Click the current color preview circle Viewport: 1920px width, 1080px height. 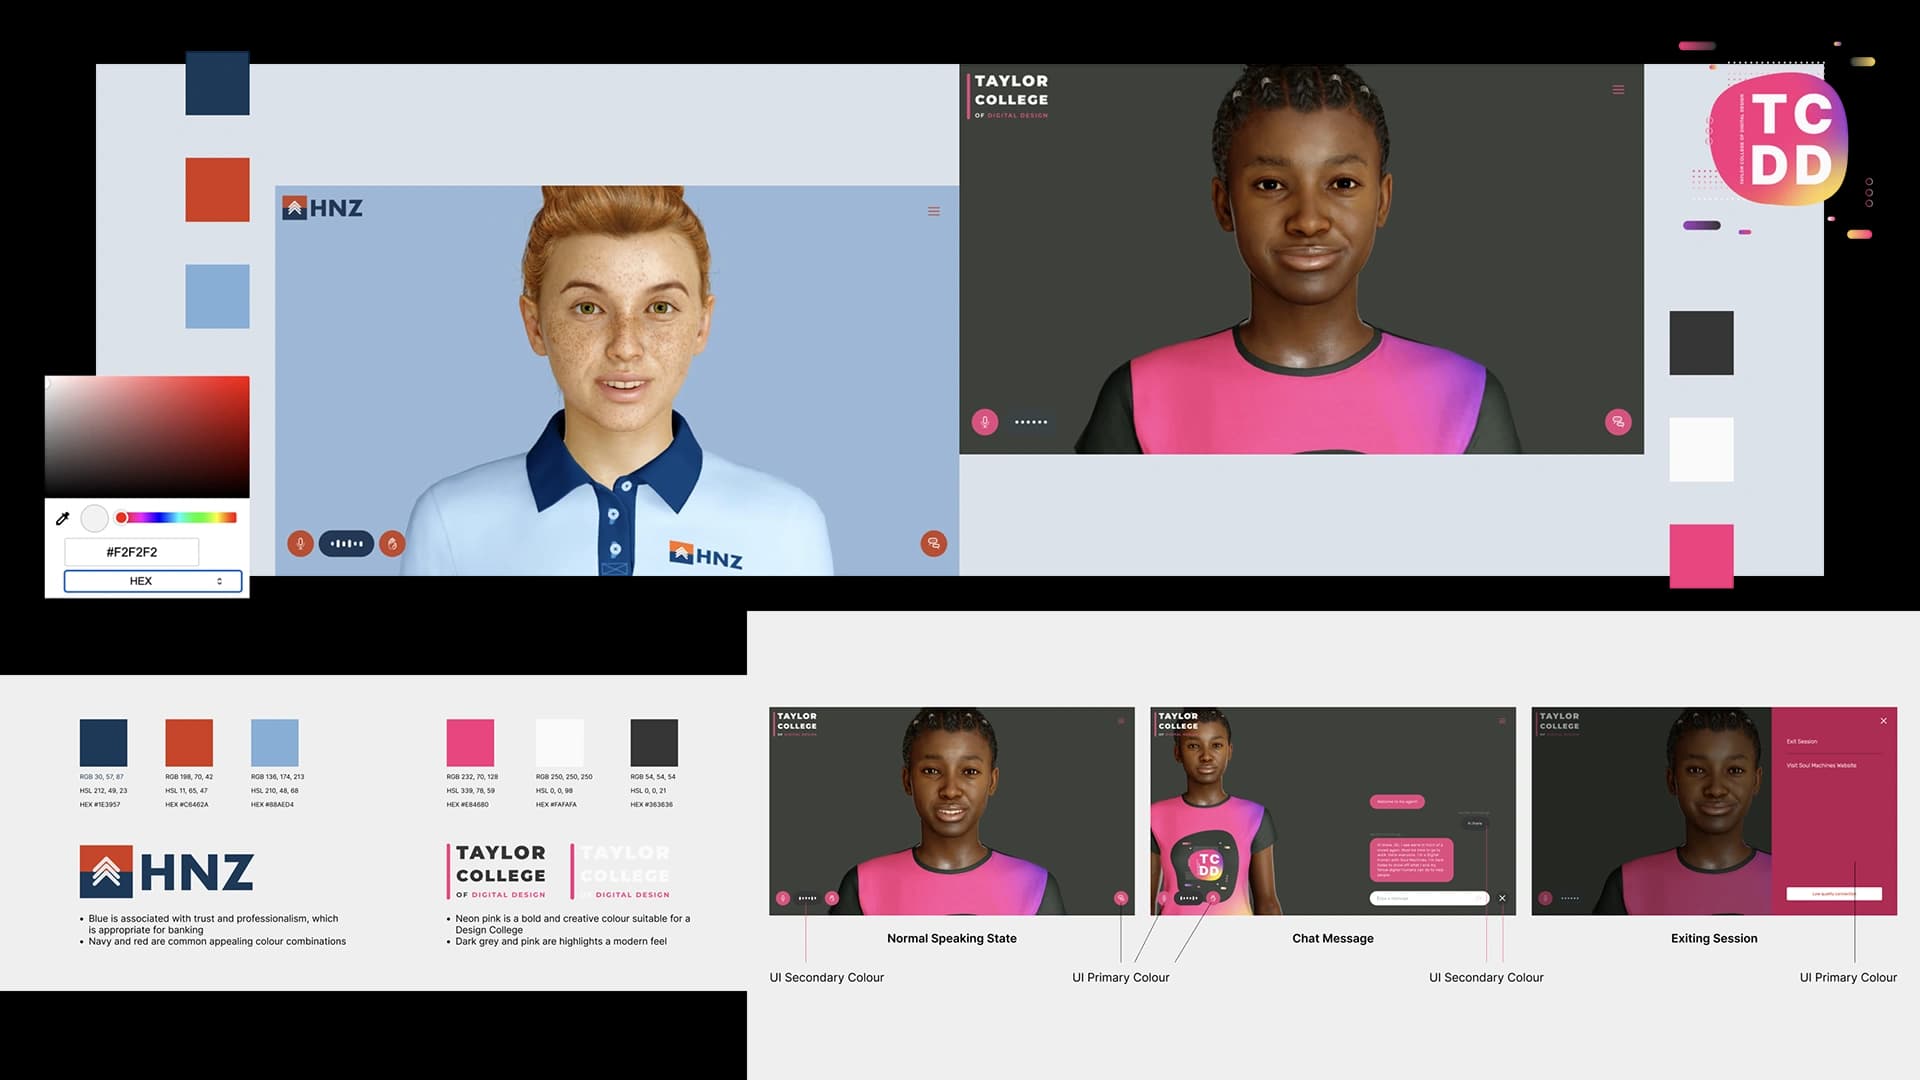point(94,518)
